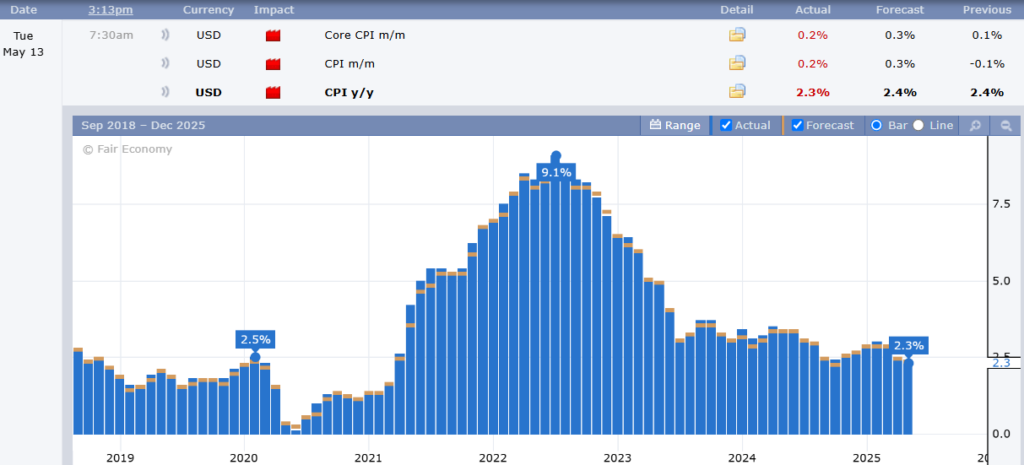Click the Currency column header

pyautogui.click(x=208, y=10)
